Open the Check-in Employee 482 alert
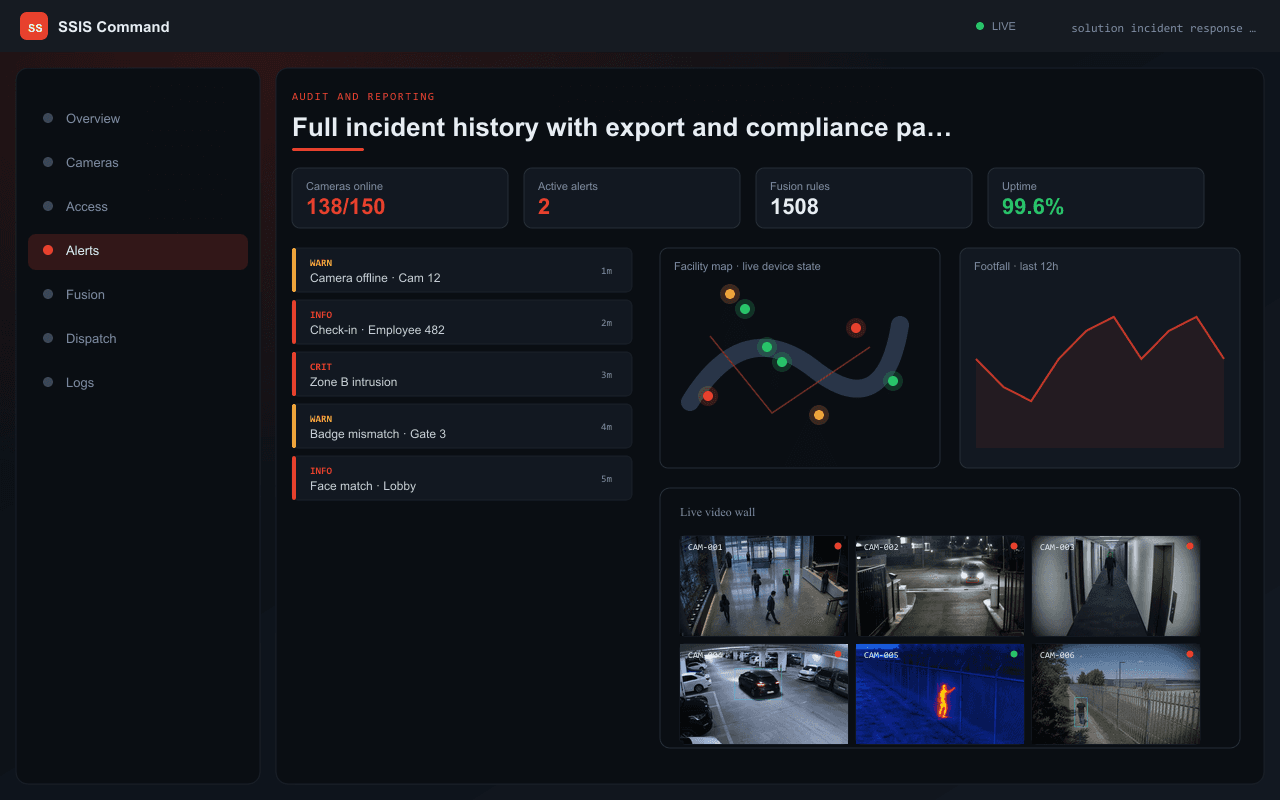1280x800 pixels. pyautogui.click(x=462, y=322)
